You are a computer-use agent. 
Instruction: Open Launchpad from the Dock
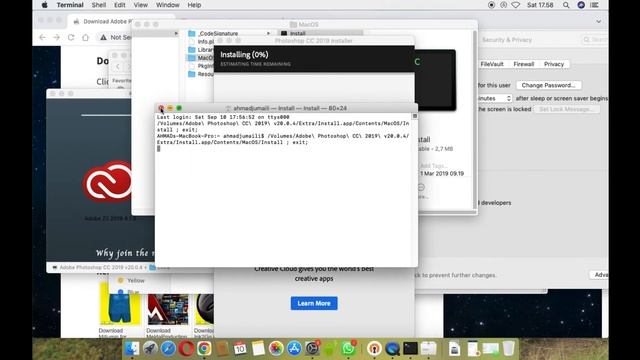click(150, 349)
